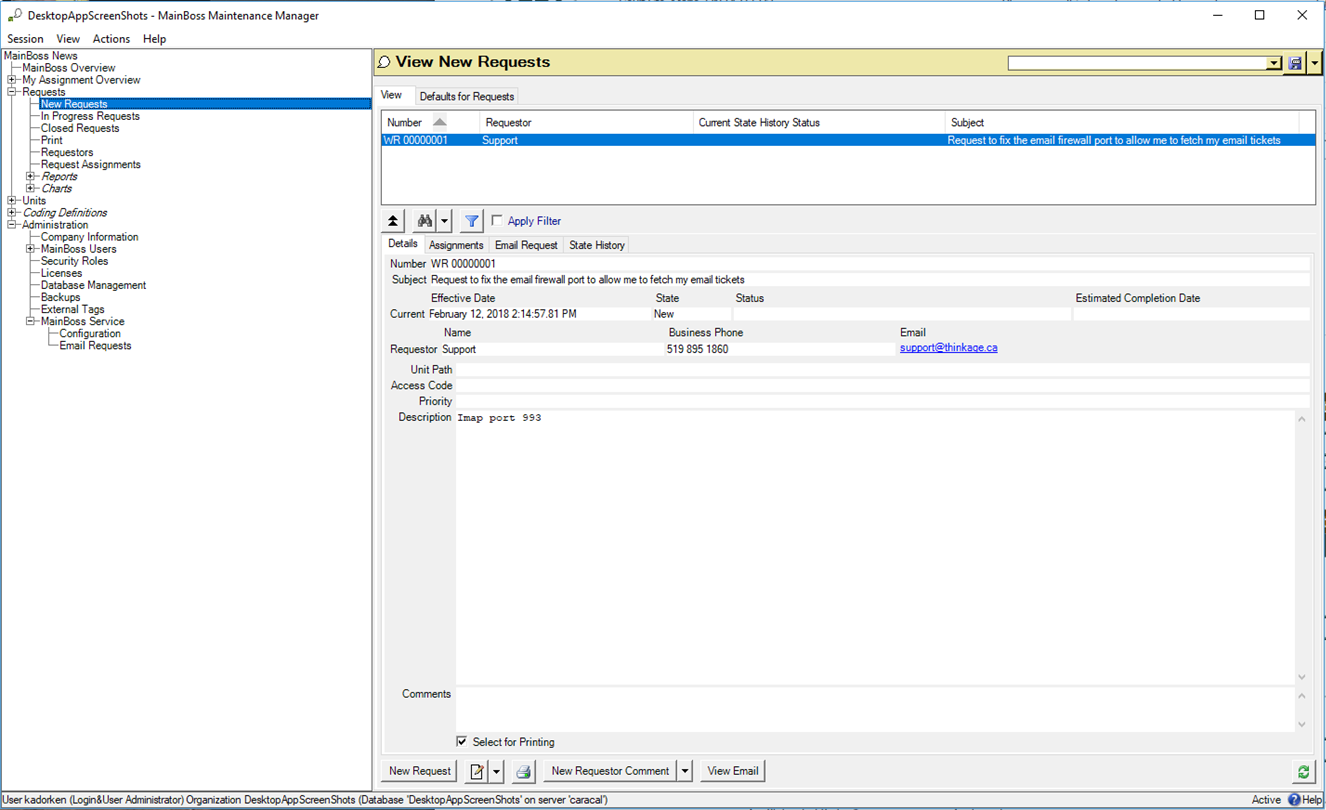This screenshot has width=1326, height=810.
Task: Sort by Current State History Status column
Action: click(x=819, y=123)
